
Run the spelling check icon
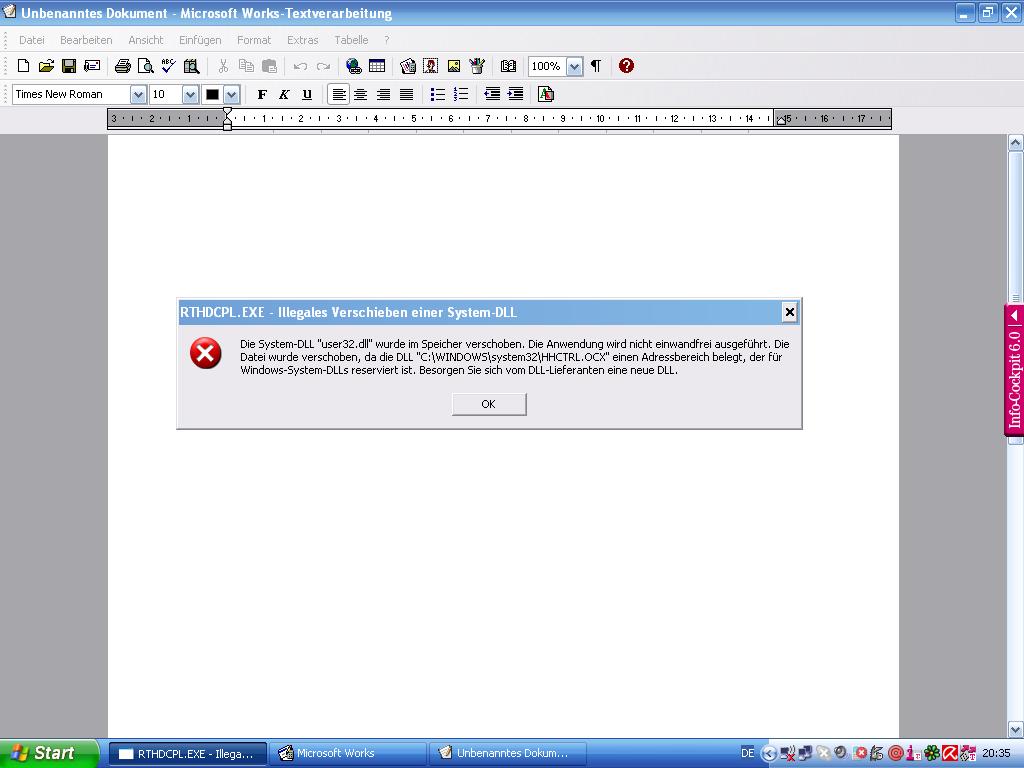pos(168,66)
